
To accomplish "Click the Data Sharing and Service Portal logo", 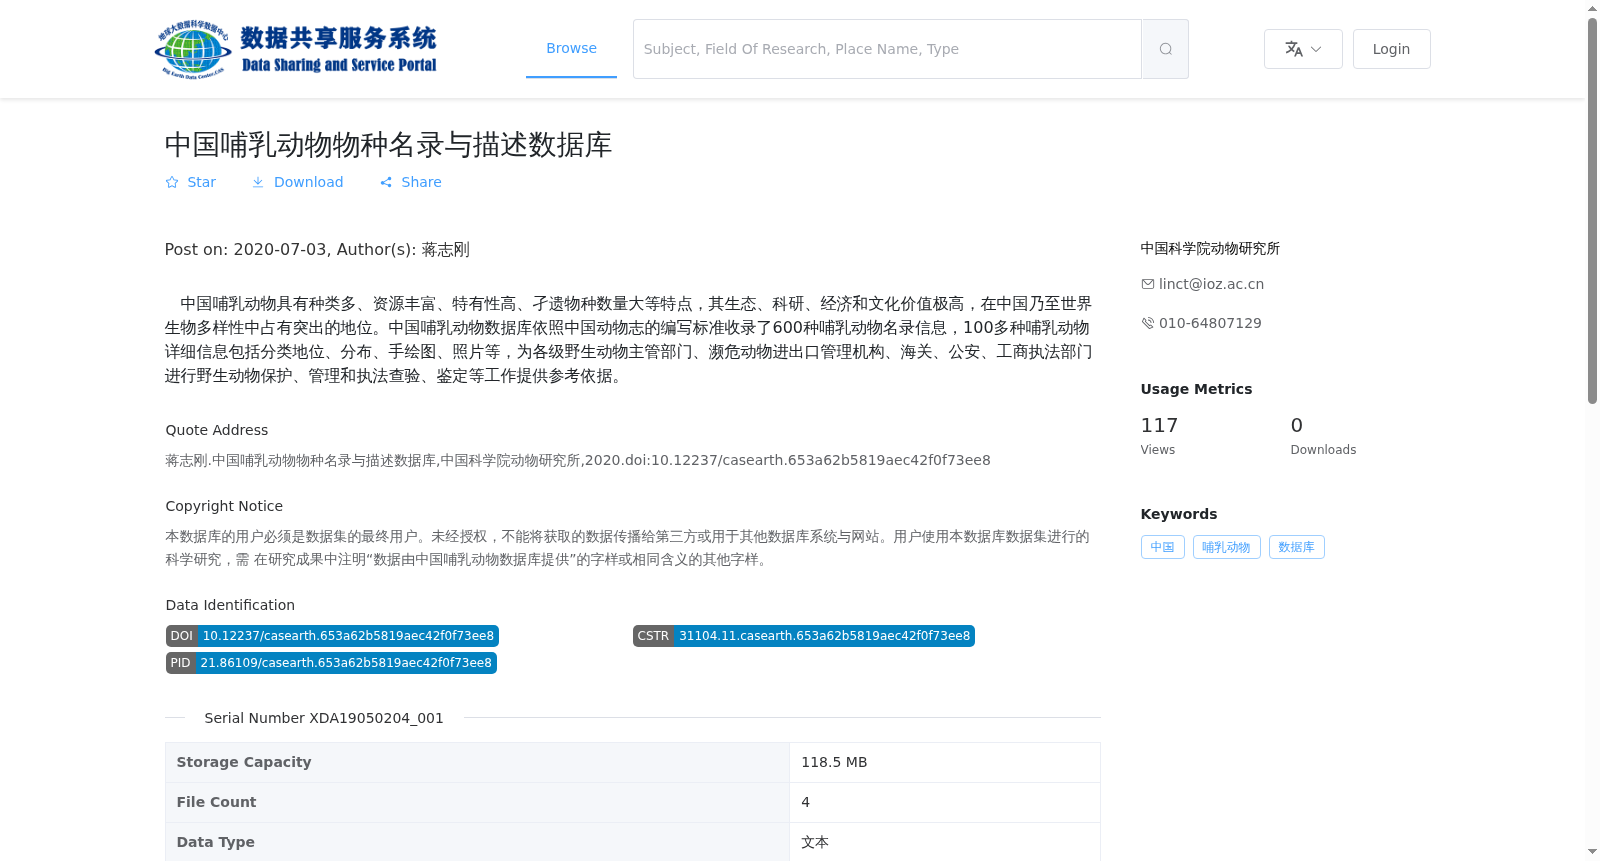I will coord(296,49).
